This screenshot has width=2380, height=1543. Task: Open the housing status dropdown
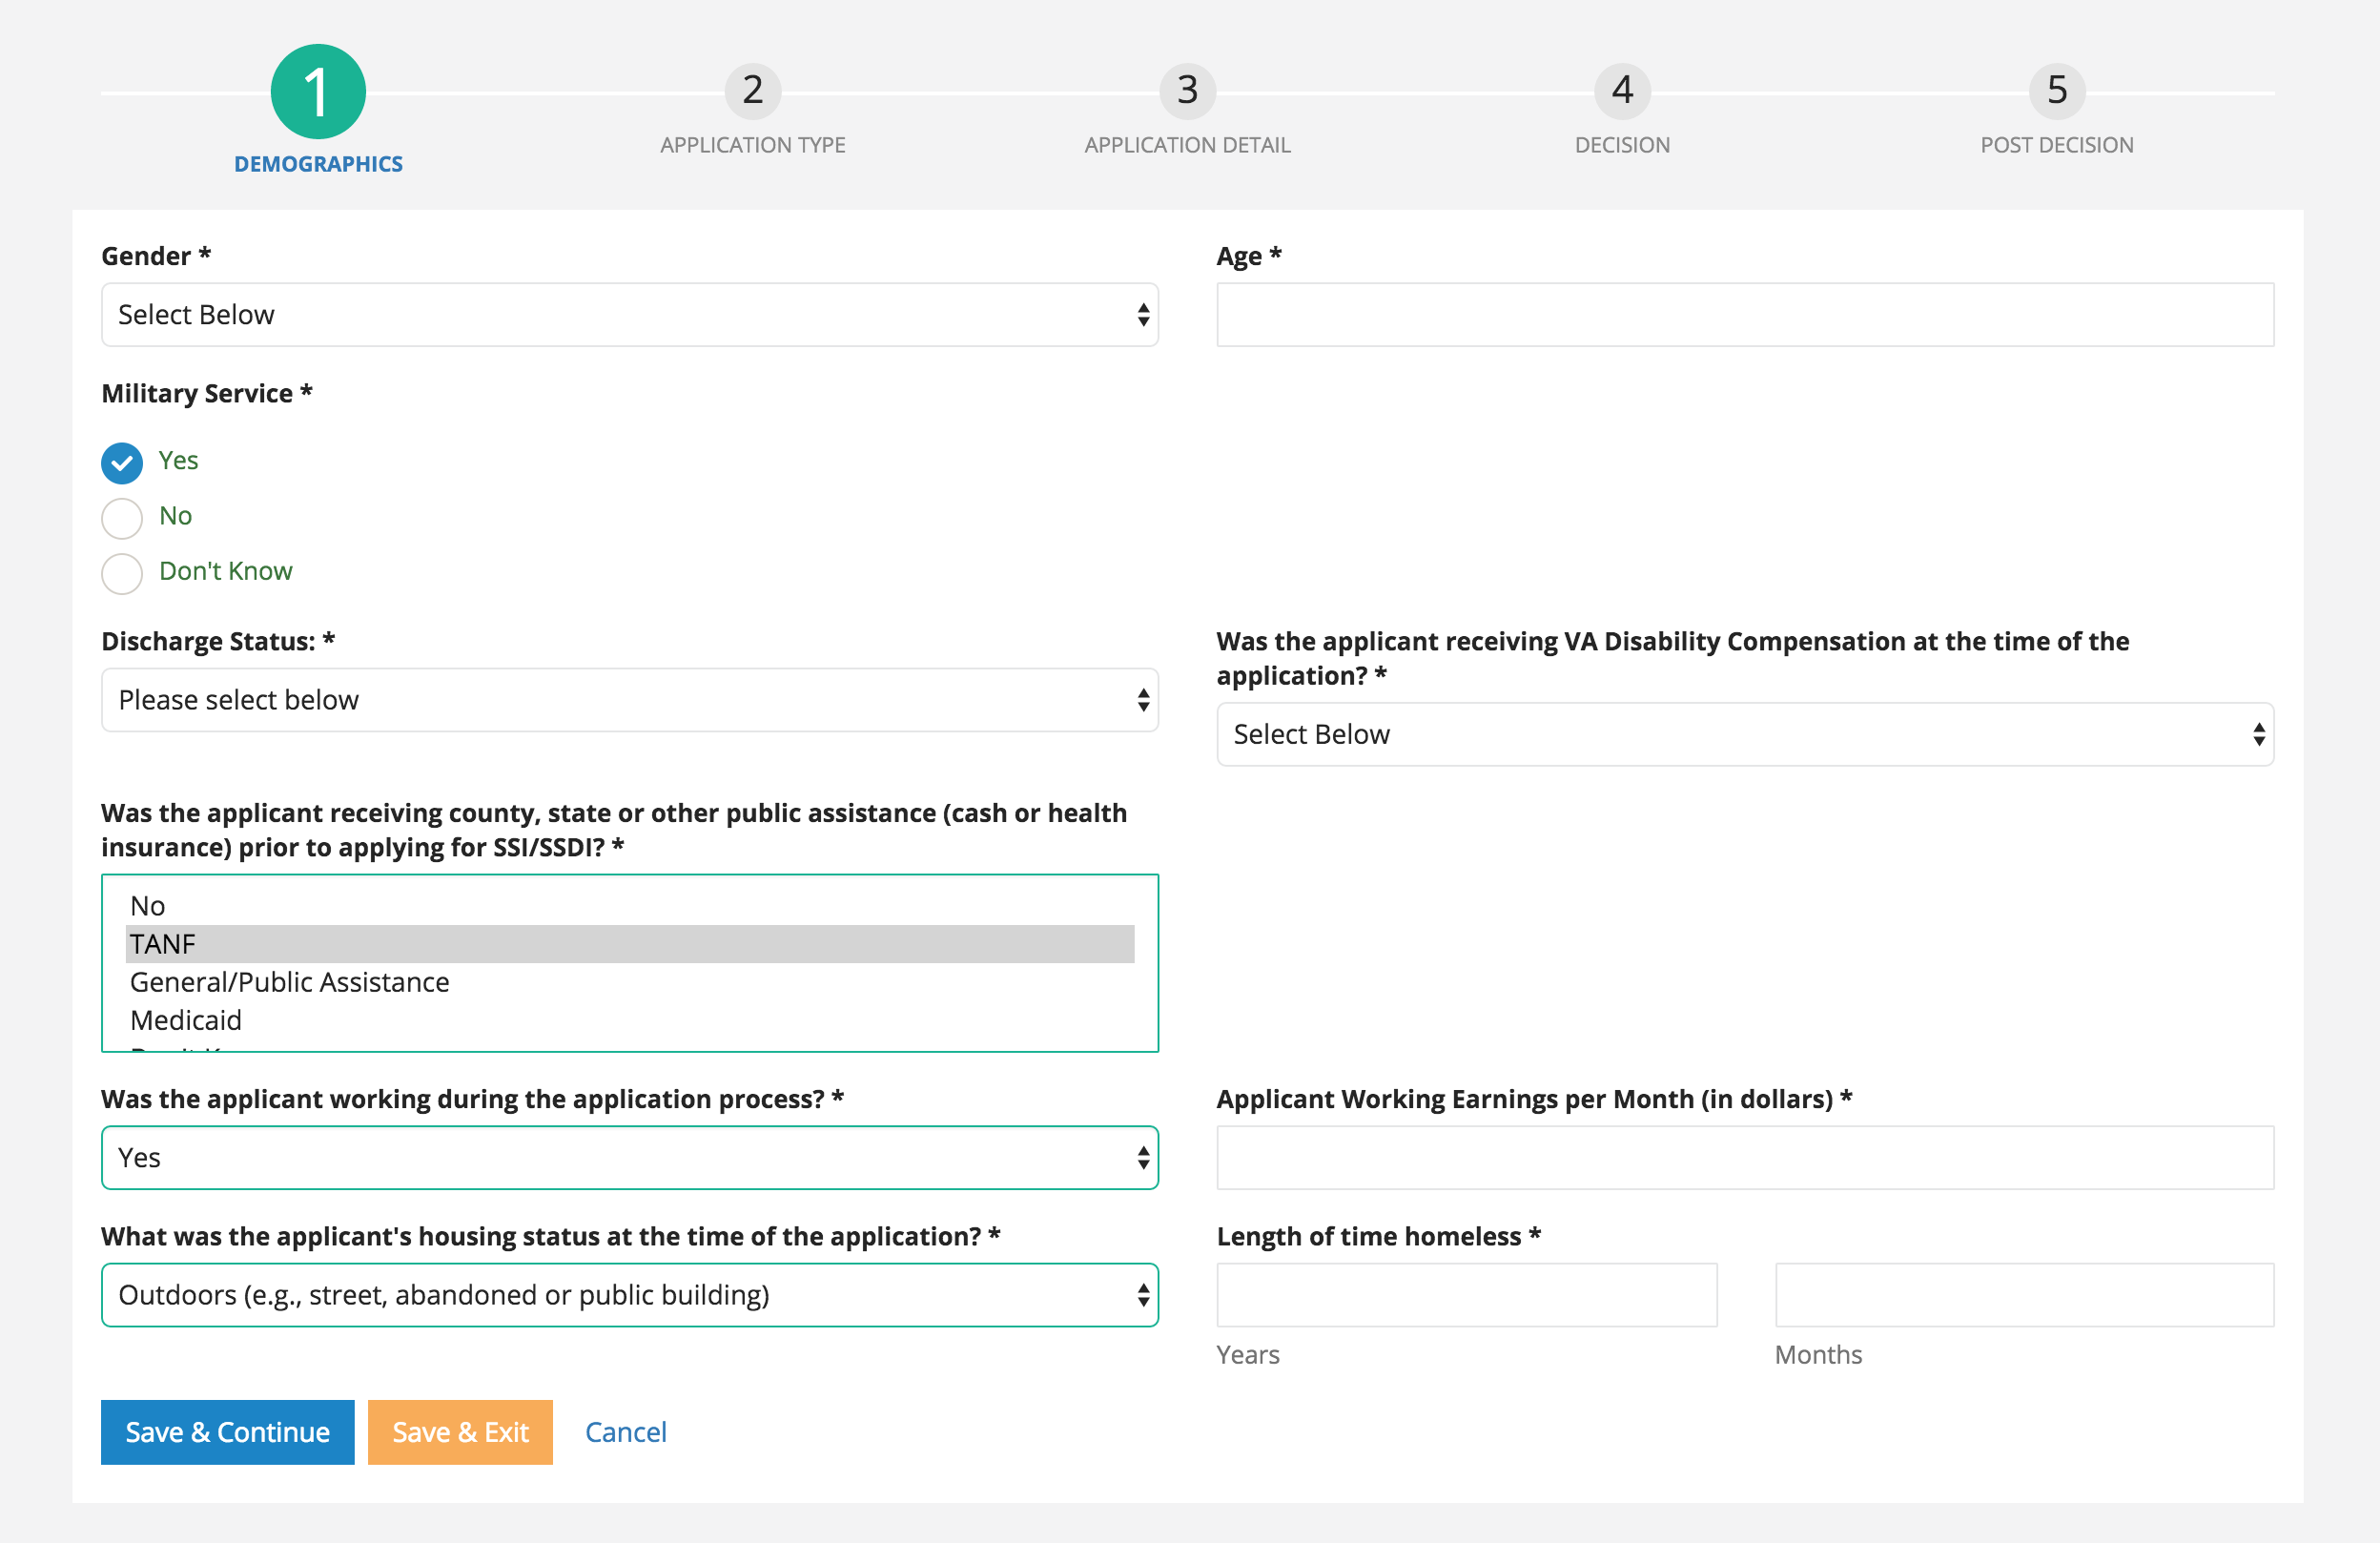(629, 1295)
